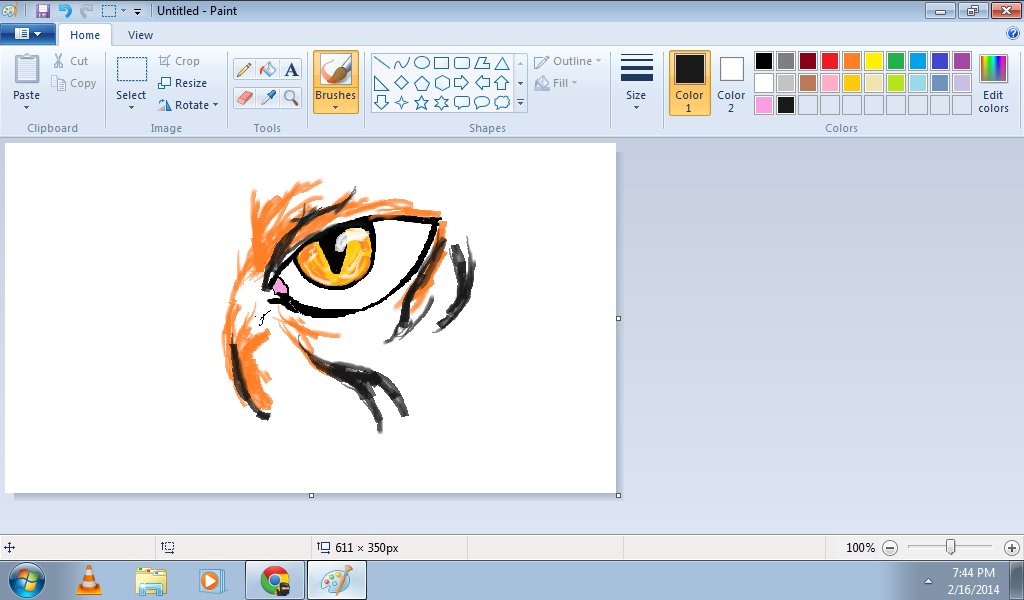Screen dimensions: 1024x600
Task: Choose the Polygon shape
Action: [482, 63]
